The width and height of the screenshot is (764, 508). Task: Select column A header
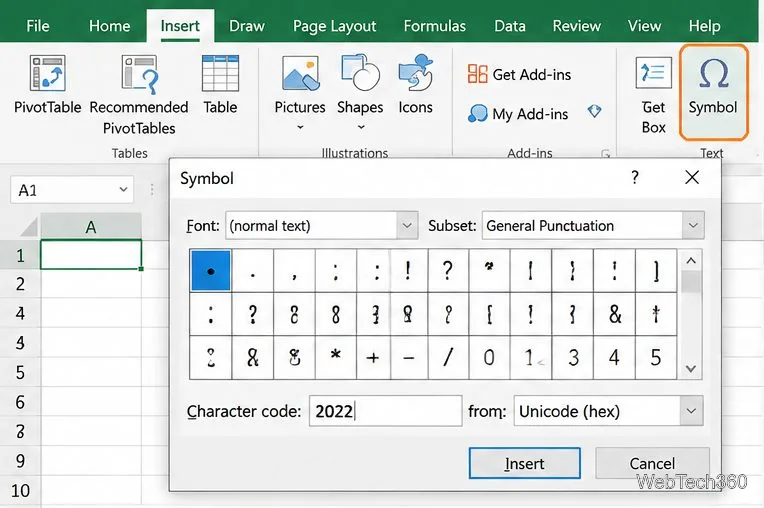[x=91, y=227]
